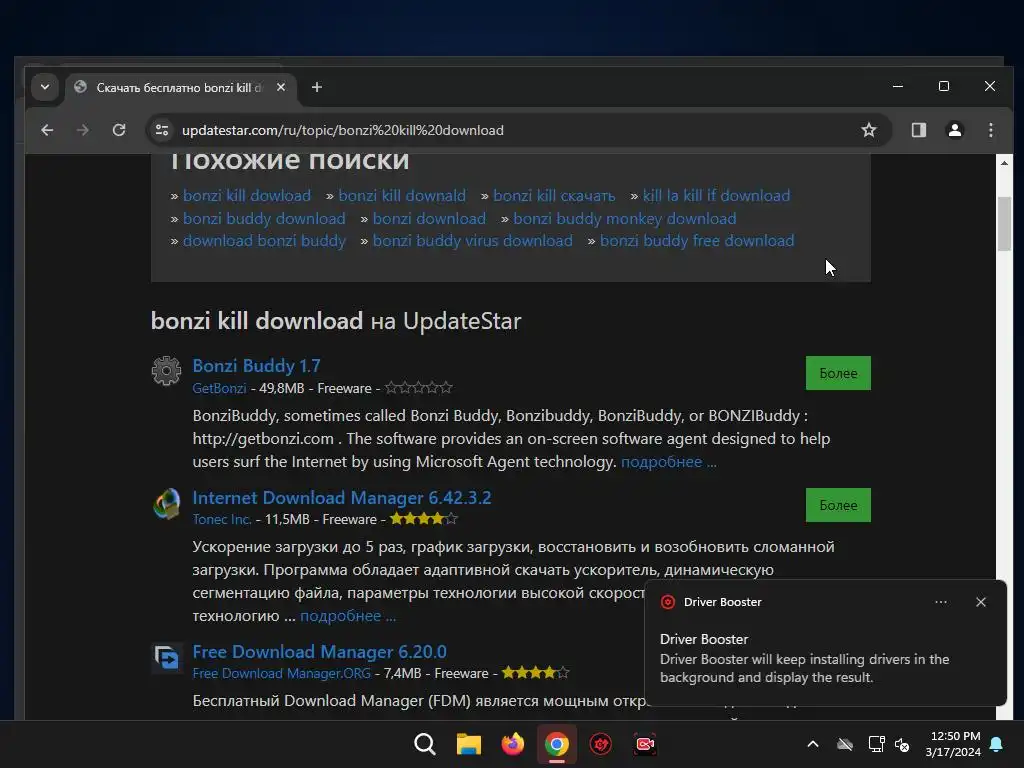Open Windows taskbar search

point(424,744)
